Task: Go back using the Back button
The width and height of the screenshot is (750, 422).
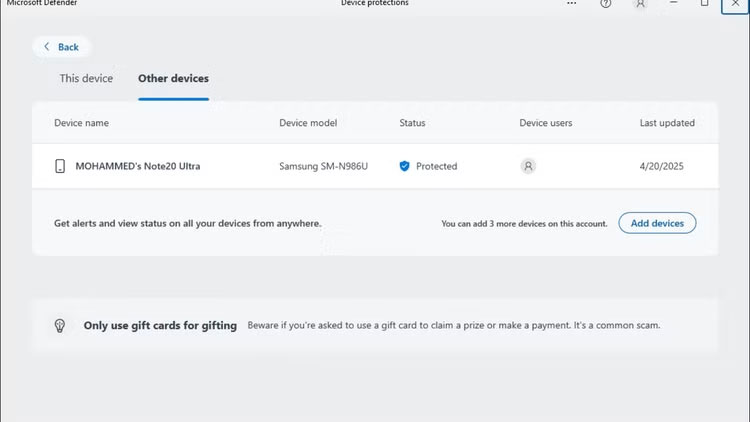Action: point(61,47)
